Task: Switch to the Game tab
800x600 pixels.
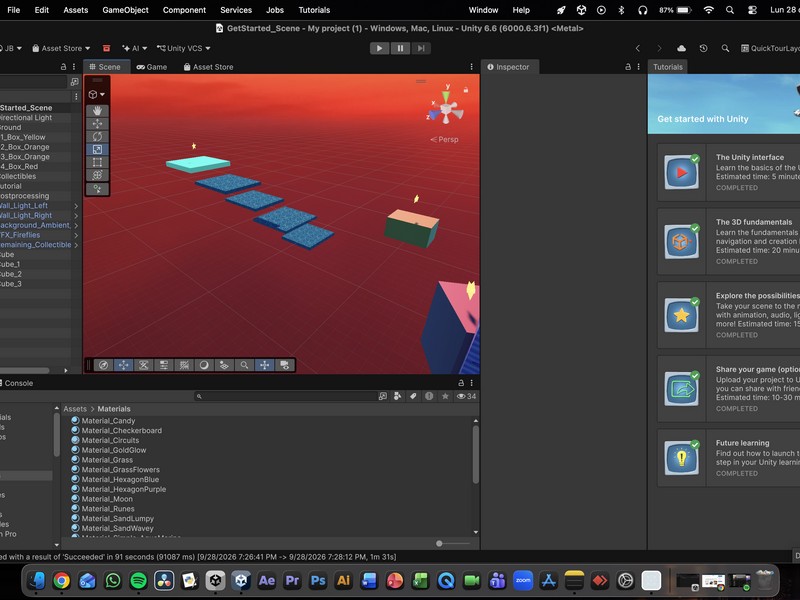Action: 152,67
